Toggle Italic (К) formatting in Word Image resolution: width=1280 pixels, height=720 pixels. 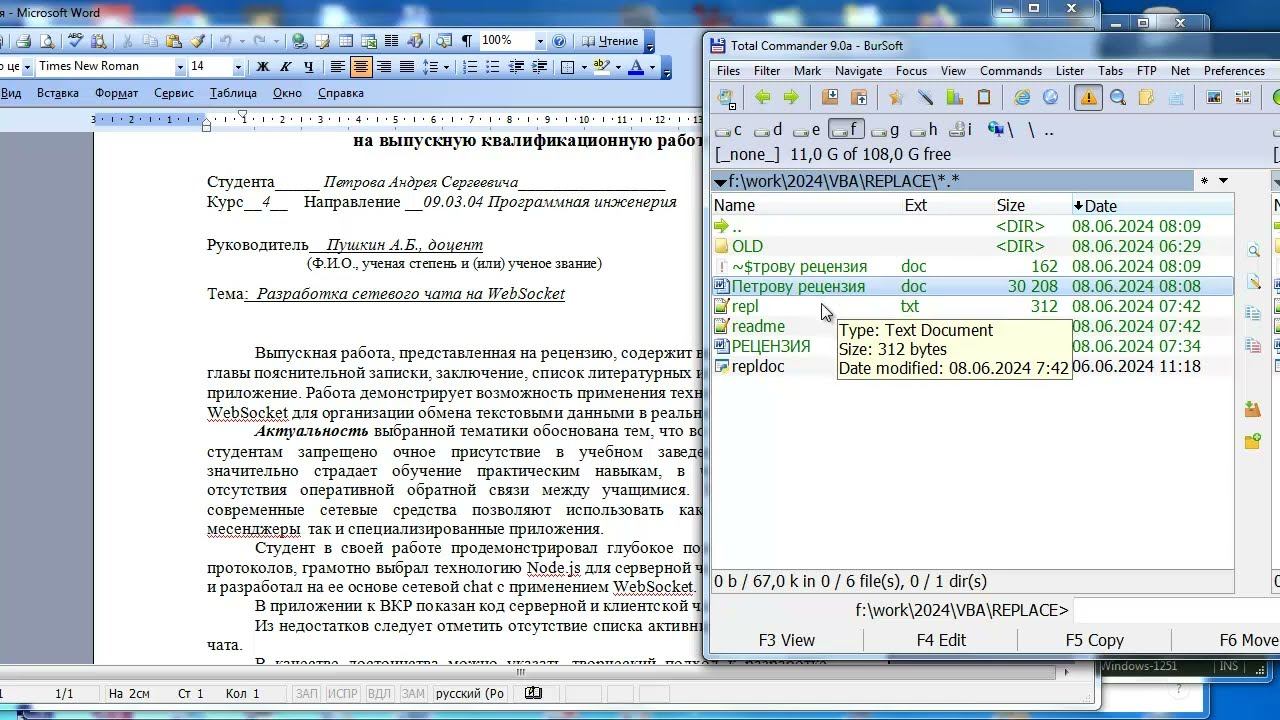[286, 67]
